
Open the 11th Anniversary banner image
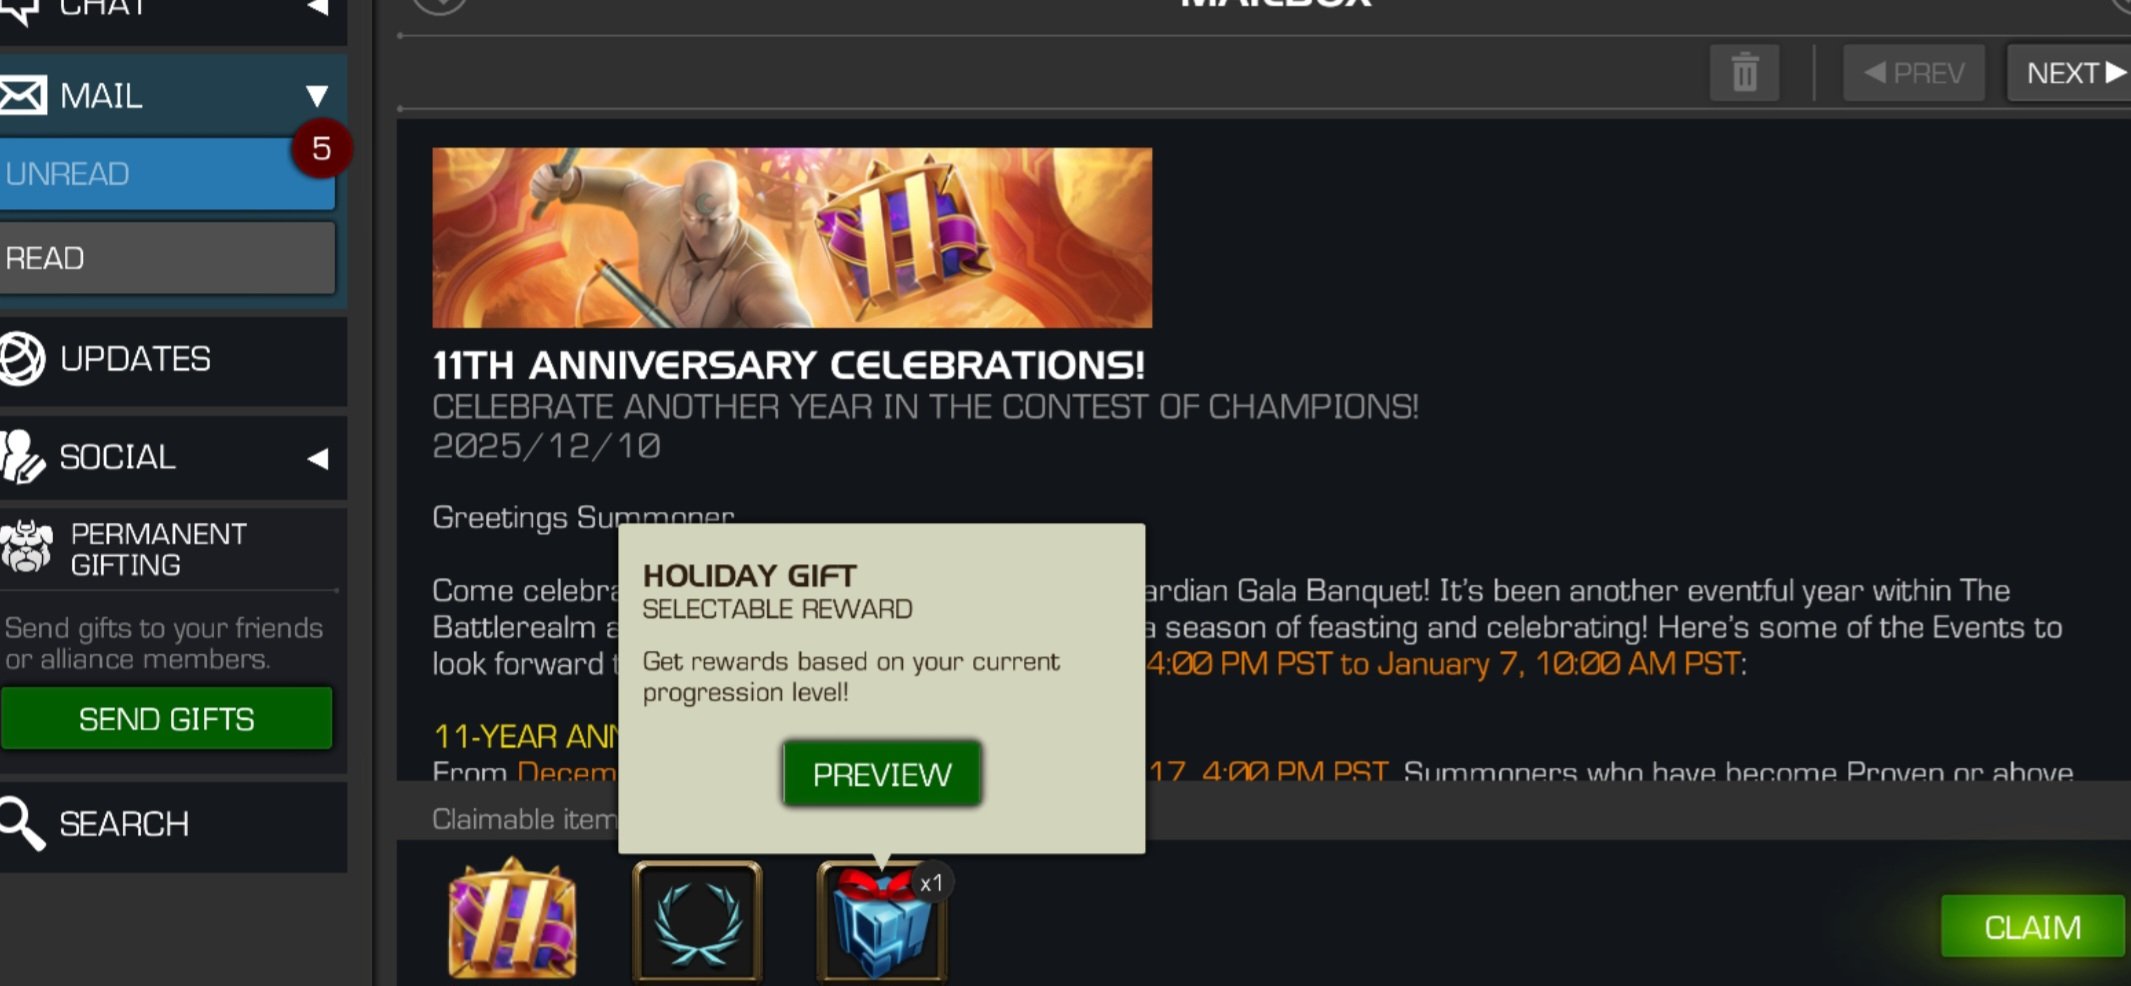click(x=792, y=238)
